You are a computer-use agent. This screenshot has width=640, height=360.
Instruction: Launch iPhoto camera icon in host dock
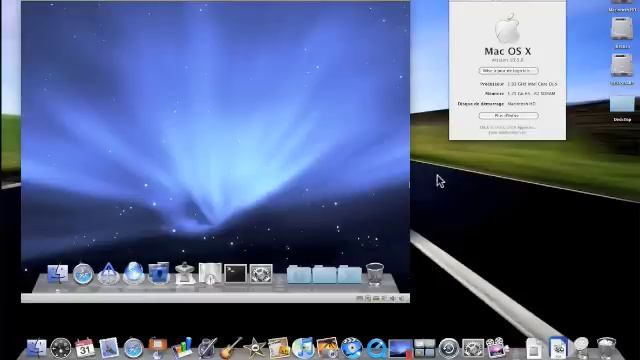327,348
